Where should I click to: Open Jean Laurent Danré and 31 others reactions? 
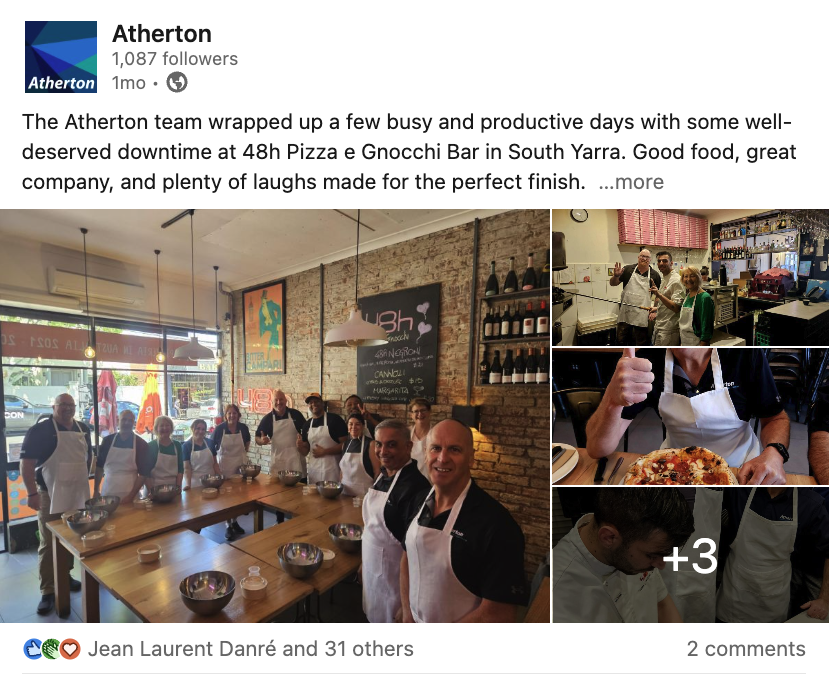click(251, 649)
